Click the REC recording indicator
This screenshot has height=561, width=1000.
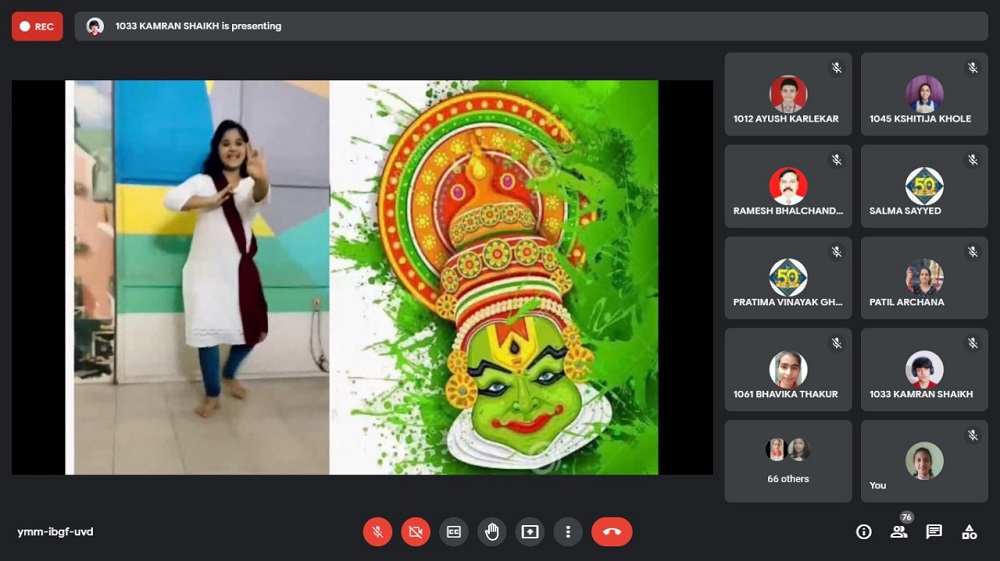37,27
